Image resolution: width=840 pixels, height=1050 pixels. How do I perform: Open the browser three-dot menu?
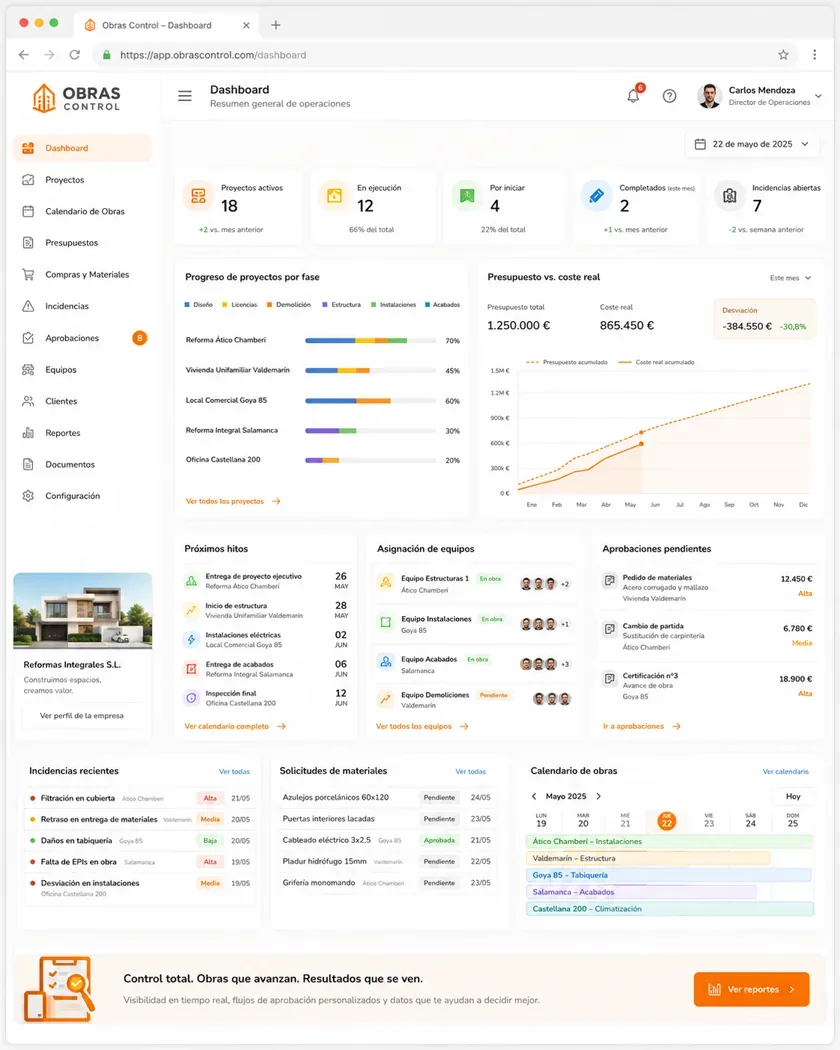click(815, 55)
